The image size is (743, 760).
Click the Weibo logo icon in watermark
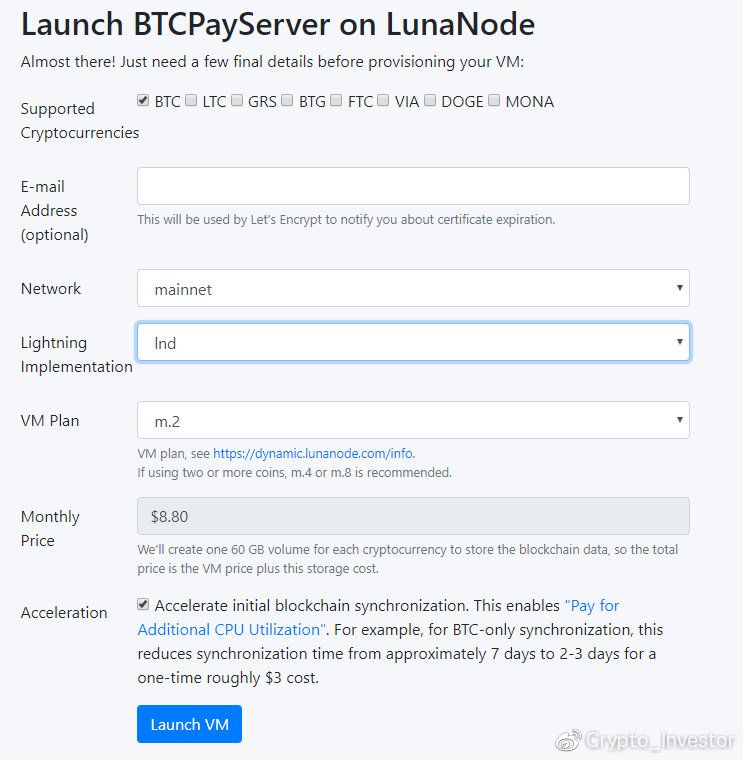[x=569, y=741]
